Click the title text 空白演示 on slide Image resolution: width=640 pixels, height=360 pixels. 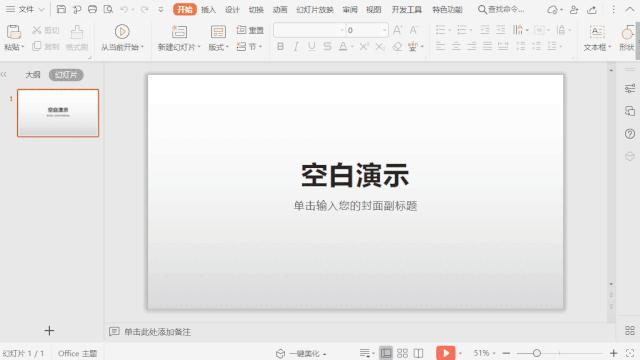coord(355,176)
